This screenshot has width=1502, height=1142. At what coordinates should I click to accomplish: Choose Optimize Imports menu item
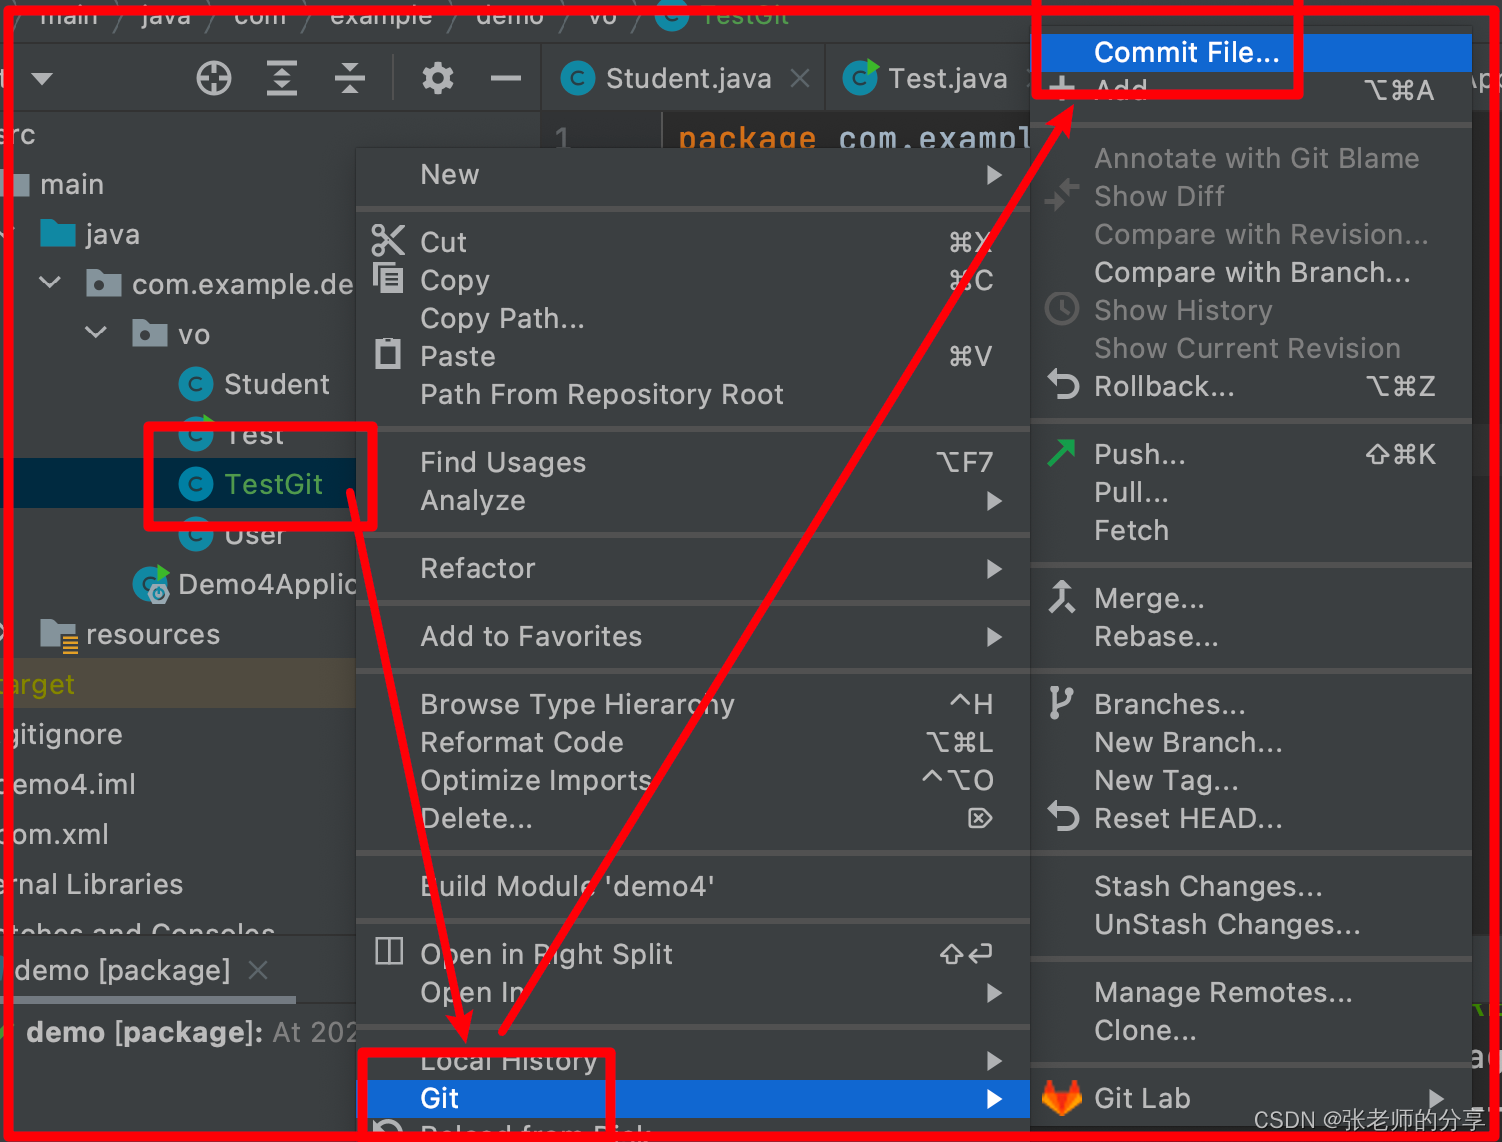[x=693, y=780]
